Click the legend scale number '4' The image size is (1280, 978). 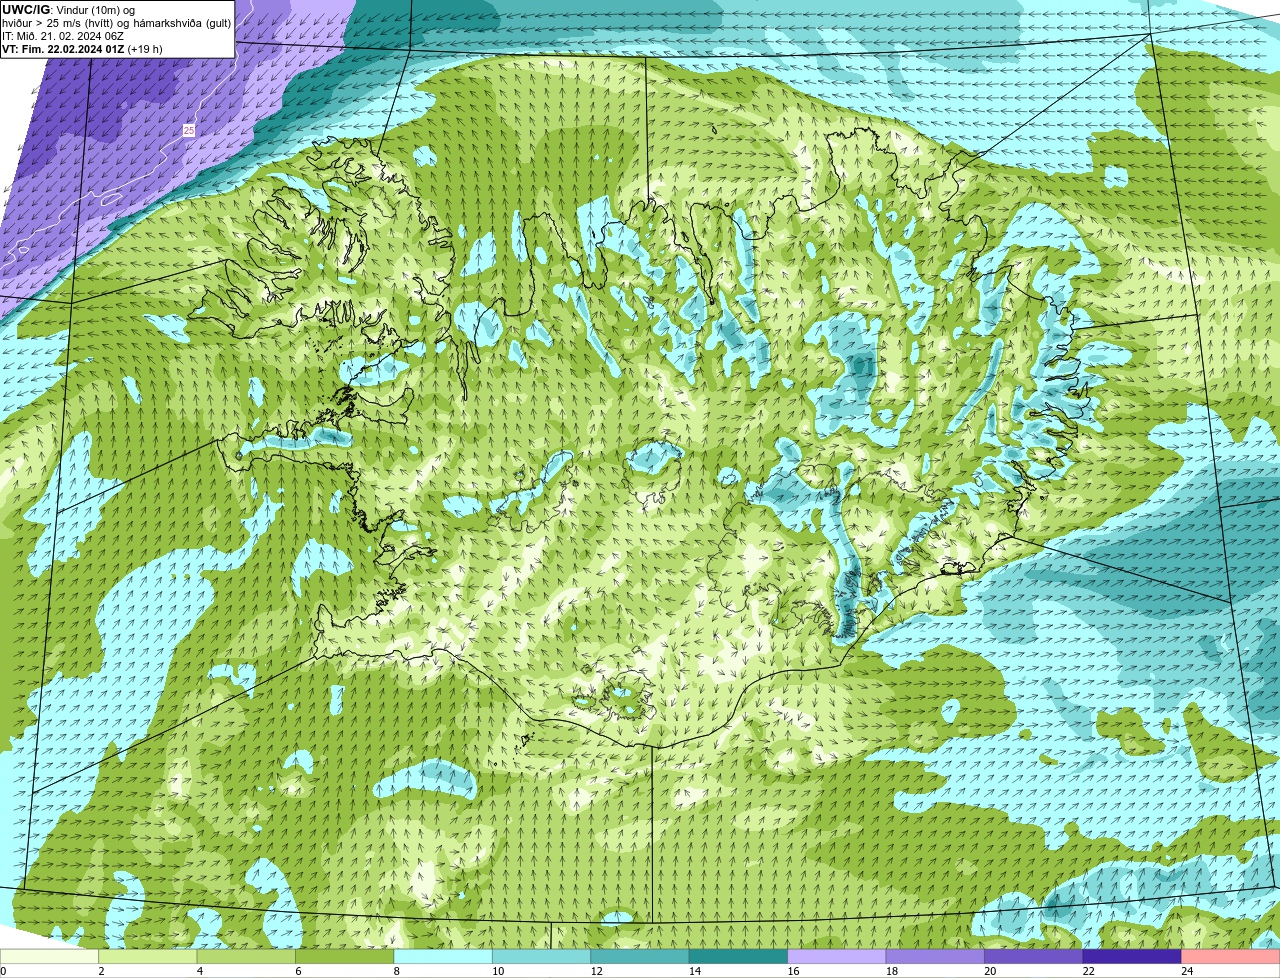click(200, 971)
